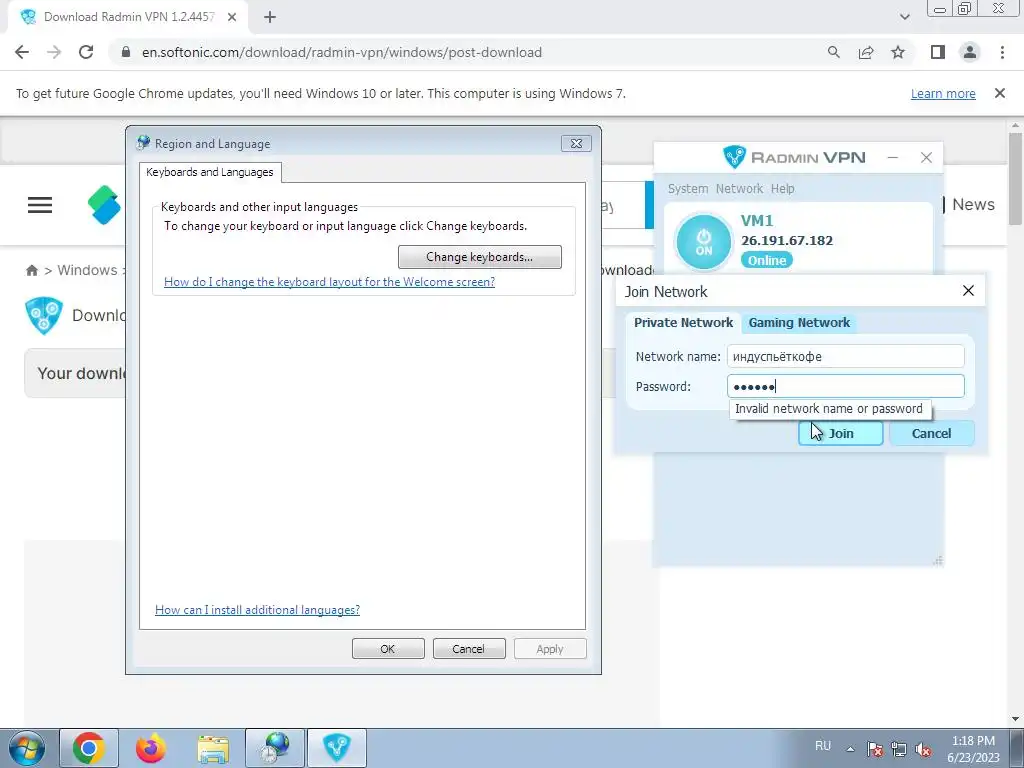Image resolution: width=1024 pixels, height=768 pixels.
Task: Open the Network menu in Radmin VPN
Action: point(739,189)
